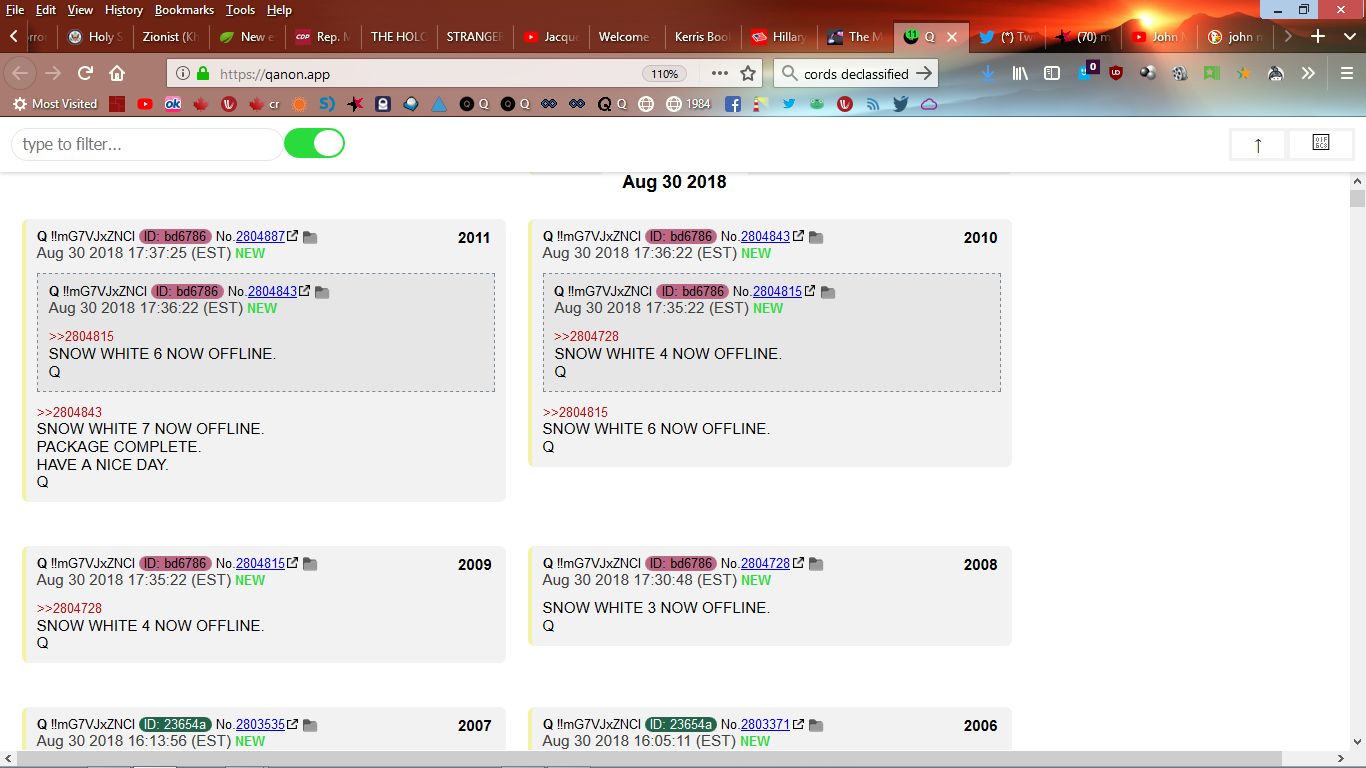Viewport: 1366px width, 768px height.
Task: Expand hidden toolbar items with double chevron
Action: point(1308,73)
